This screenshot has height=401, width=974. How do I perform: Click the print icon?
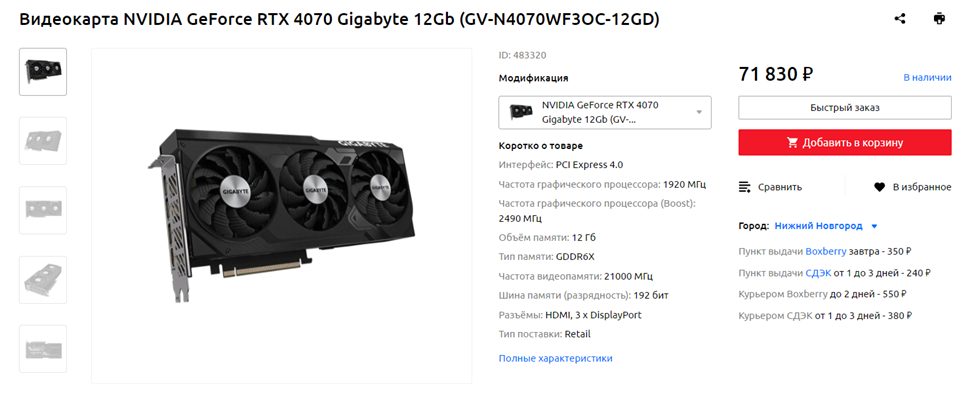click(939, 19)
